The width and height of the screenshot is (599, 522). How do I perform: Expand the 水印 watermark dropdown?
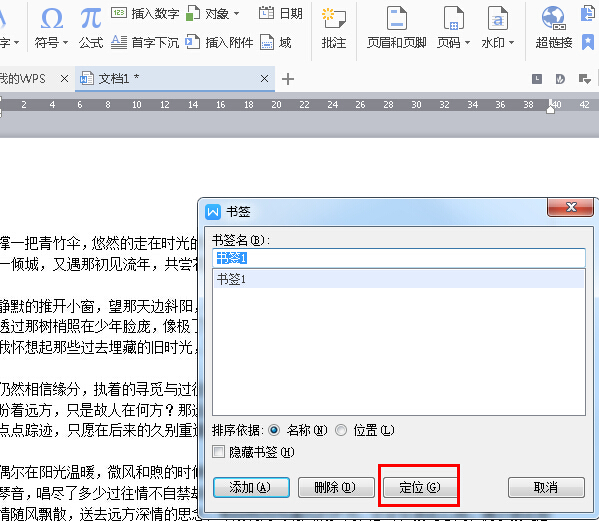[512, 43]
